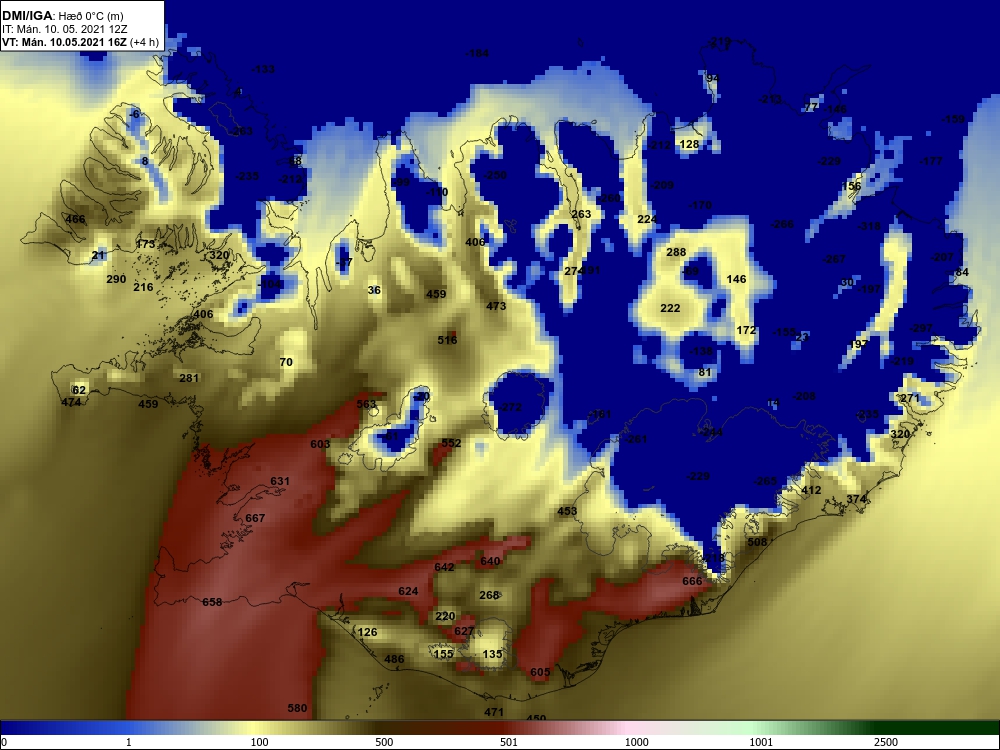Click the map value '552'
This screenshot has width=1000, height=750.
tap(451, 443)
